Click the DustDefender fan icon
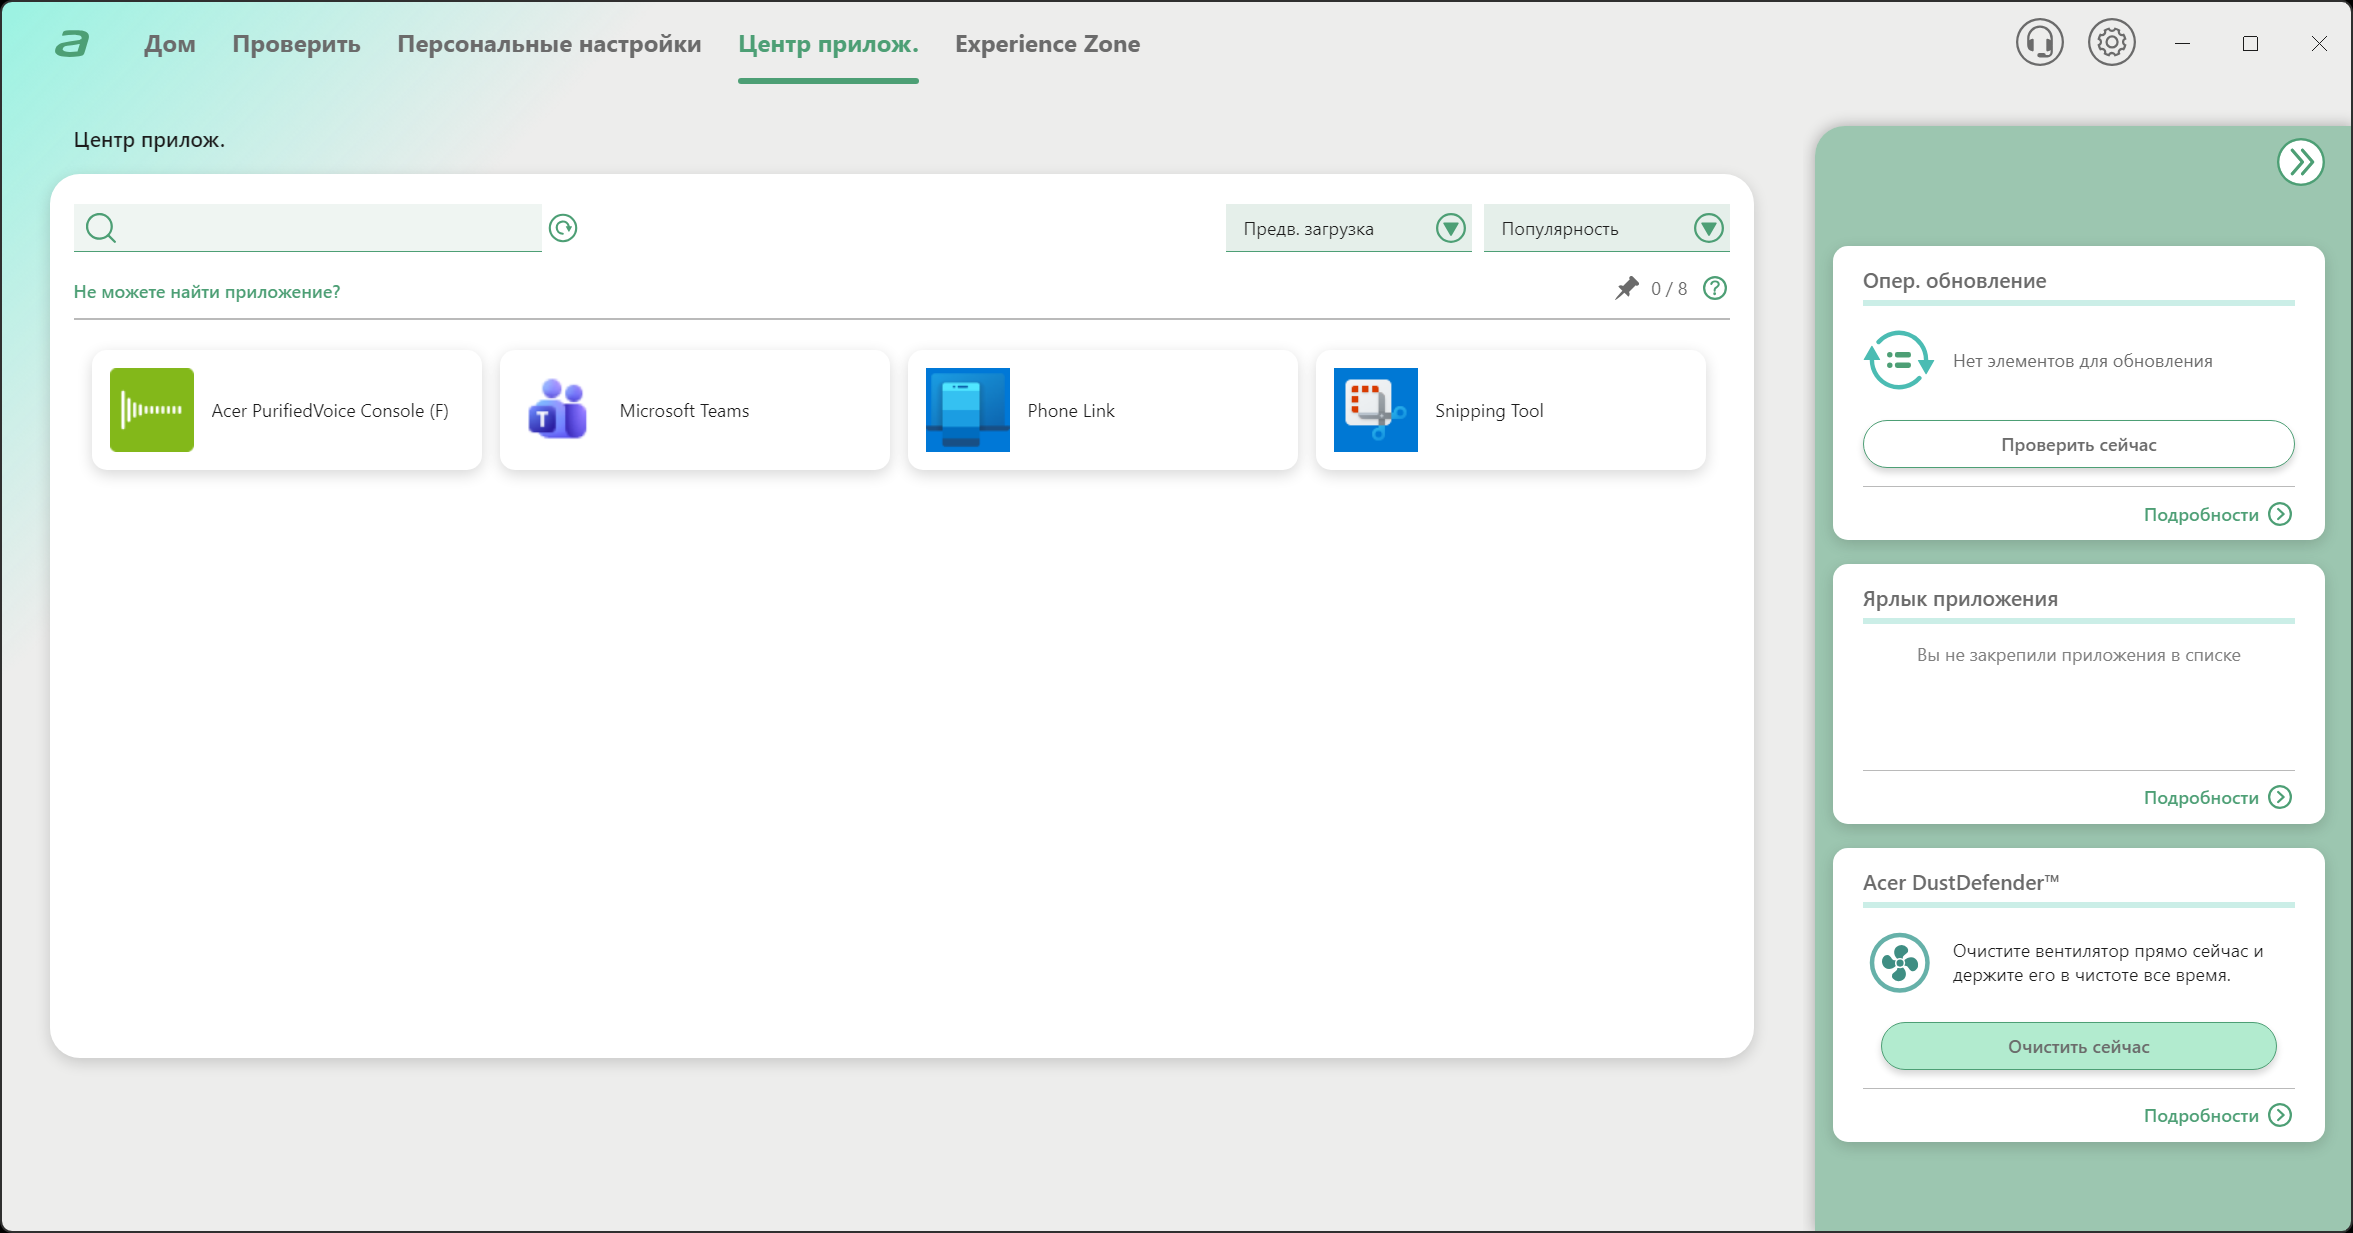The width and height of the screenshot is (2353, 1233). 1899,963
